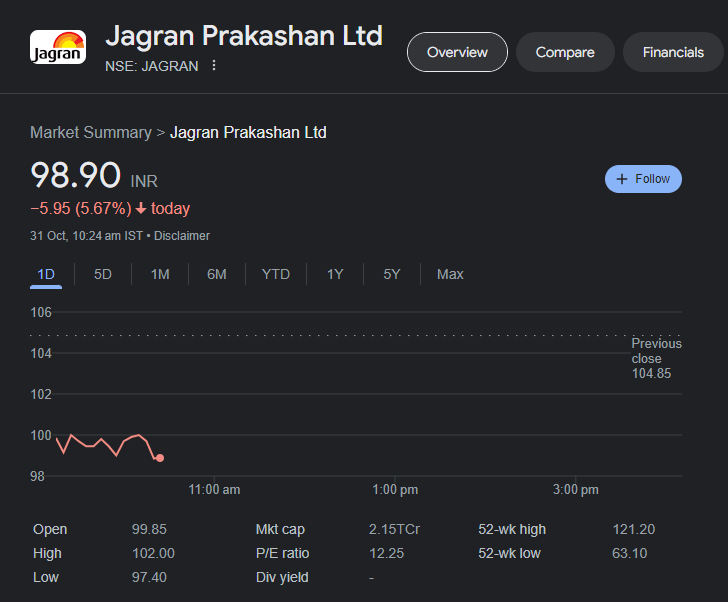
Task: Click the Previous close 104.85 label
Action: click(x=656, y=358)
